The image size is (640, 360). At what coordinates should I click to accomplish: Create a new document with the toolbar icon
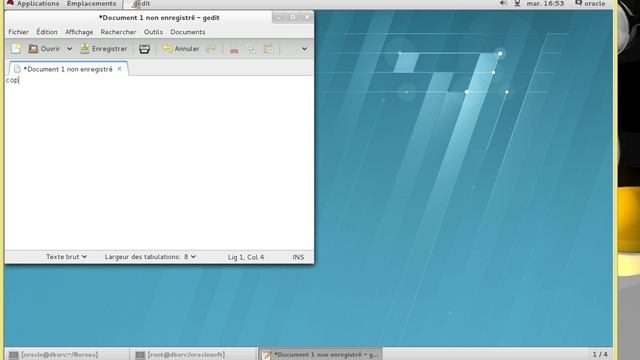(x=16, y=49)
